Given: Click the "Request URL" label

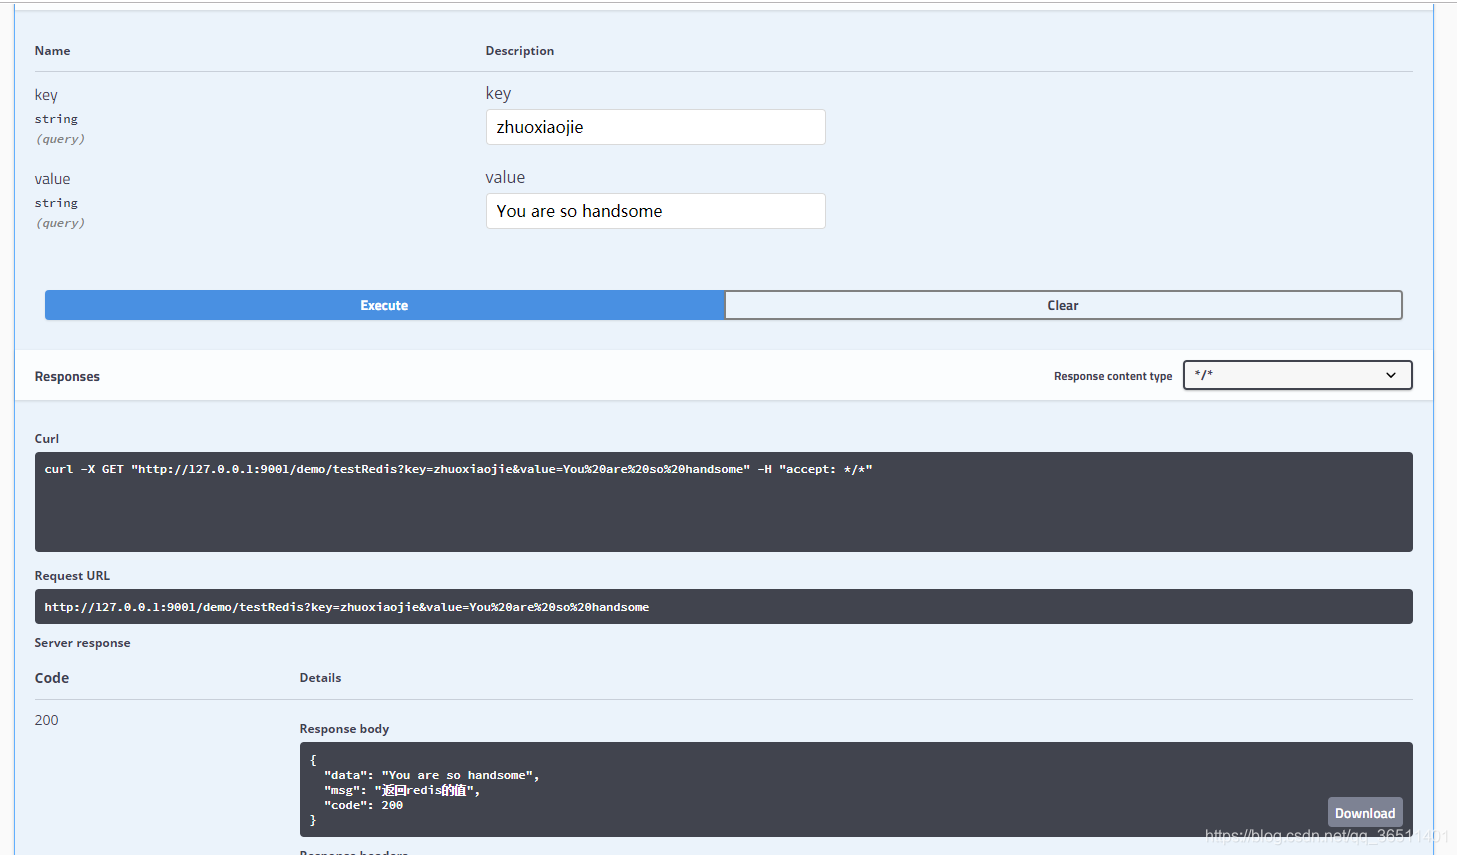Looking at the screenshot, I should pyautogui.click(x=72, y=576).
